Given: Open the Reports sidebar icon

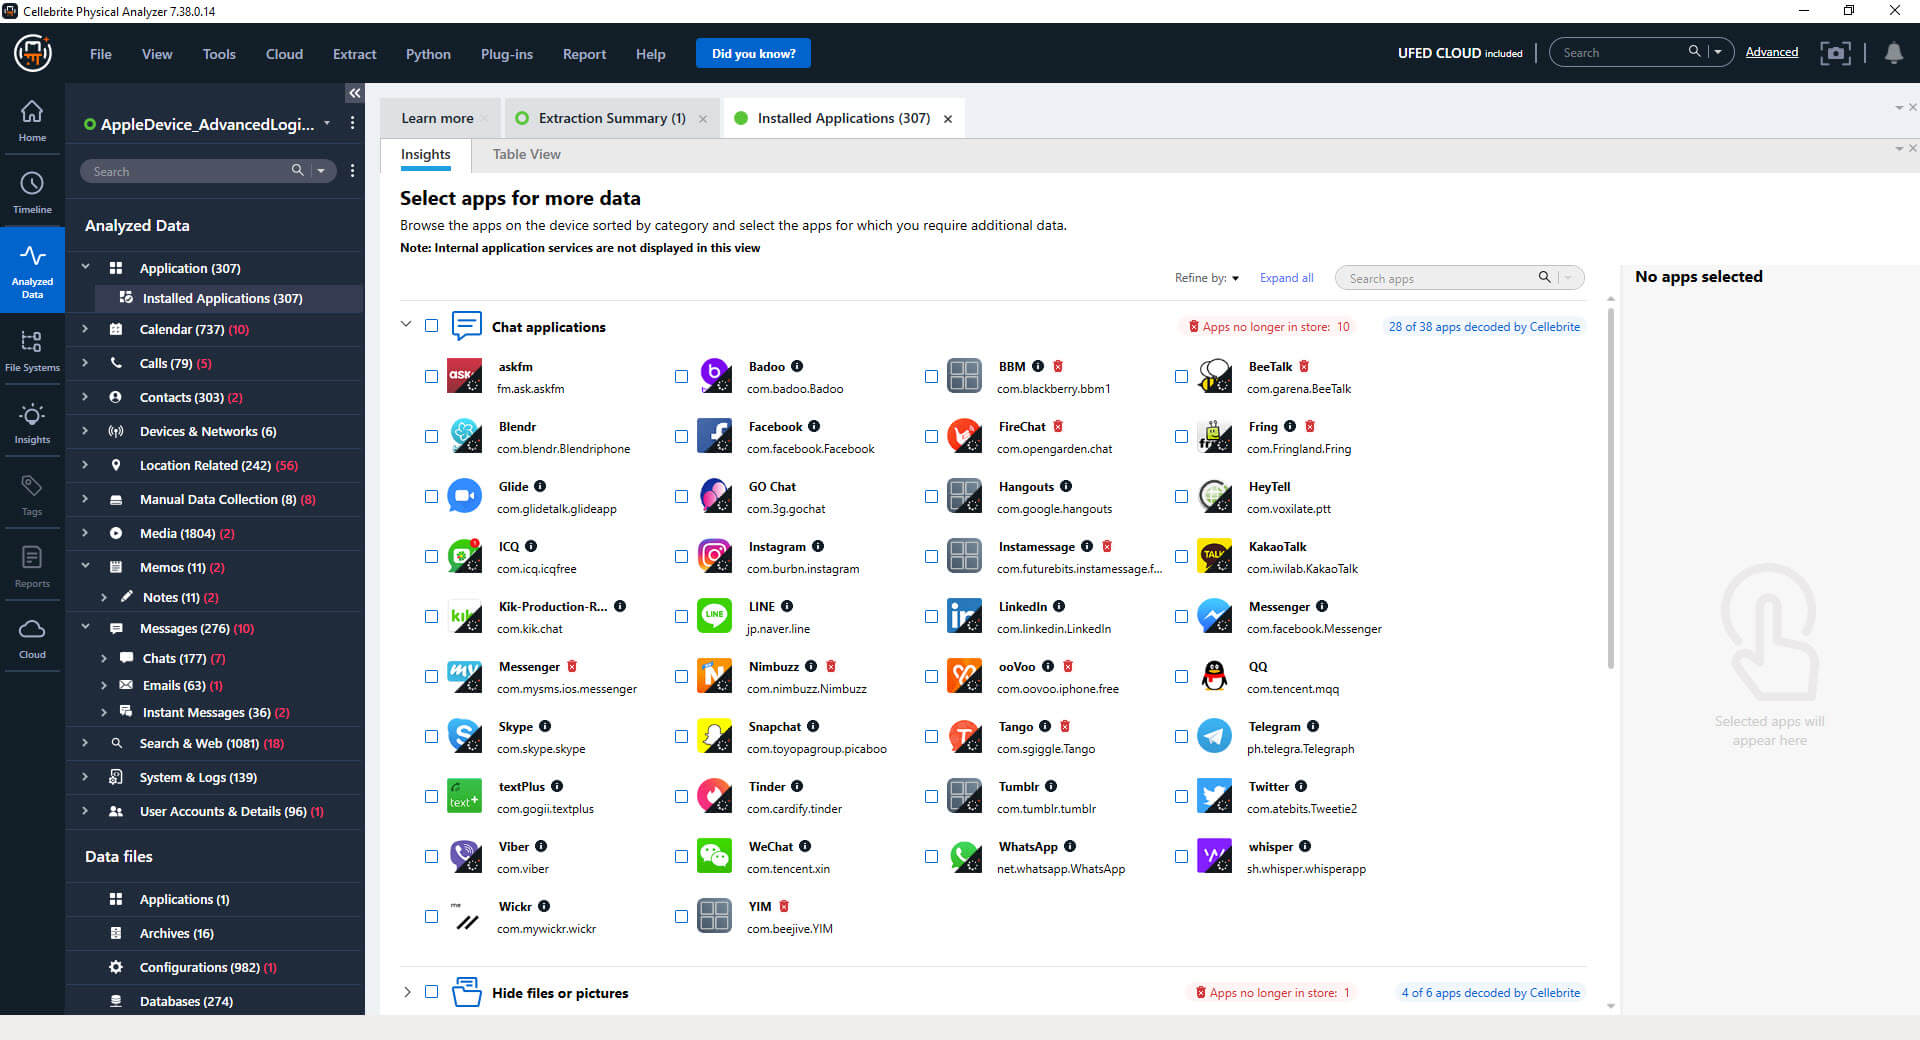Looking at the screenshot, I should pyautogui.click(x=32, y=567).
